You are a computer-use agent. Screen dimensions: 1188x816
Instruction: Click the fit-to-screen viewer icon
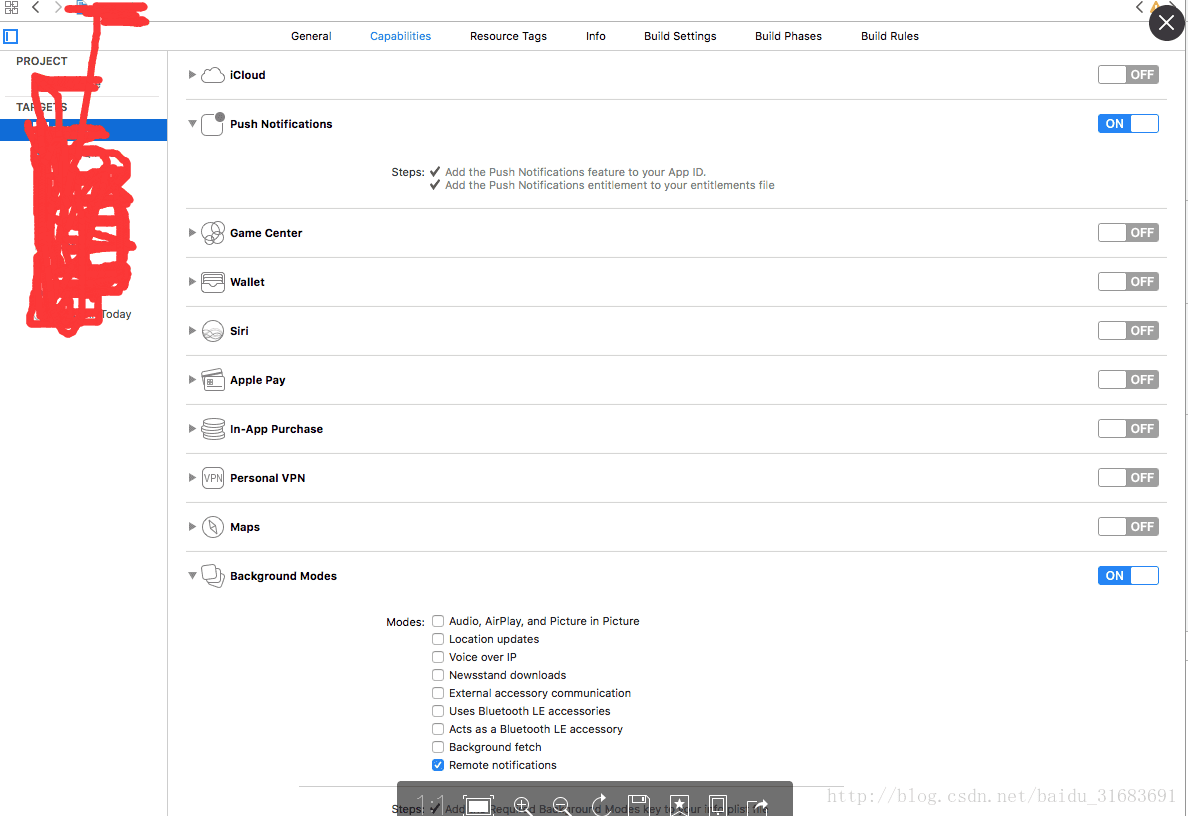[x=478, y=805]
